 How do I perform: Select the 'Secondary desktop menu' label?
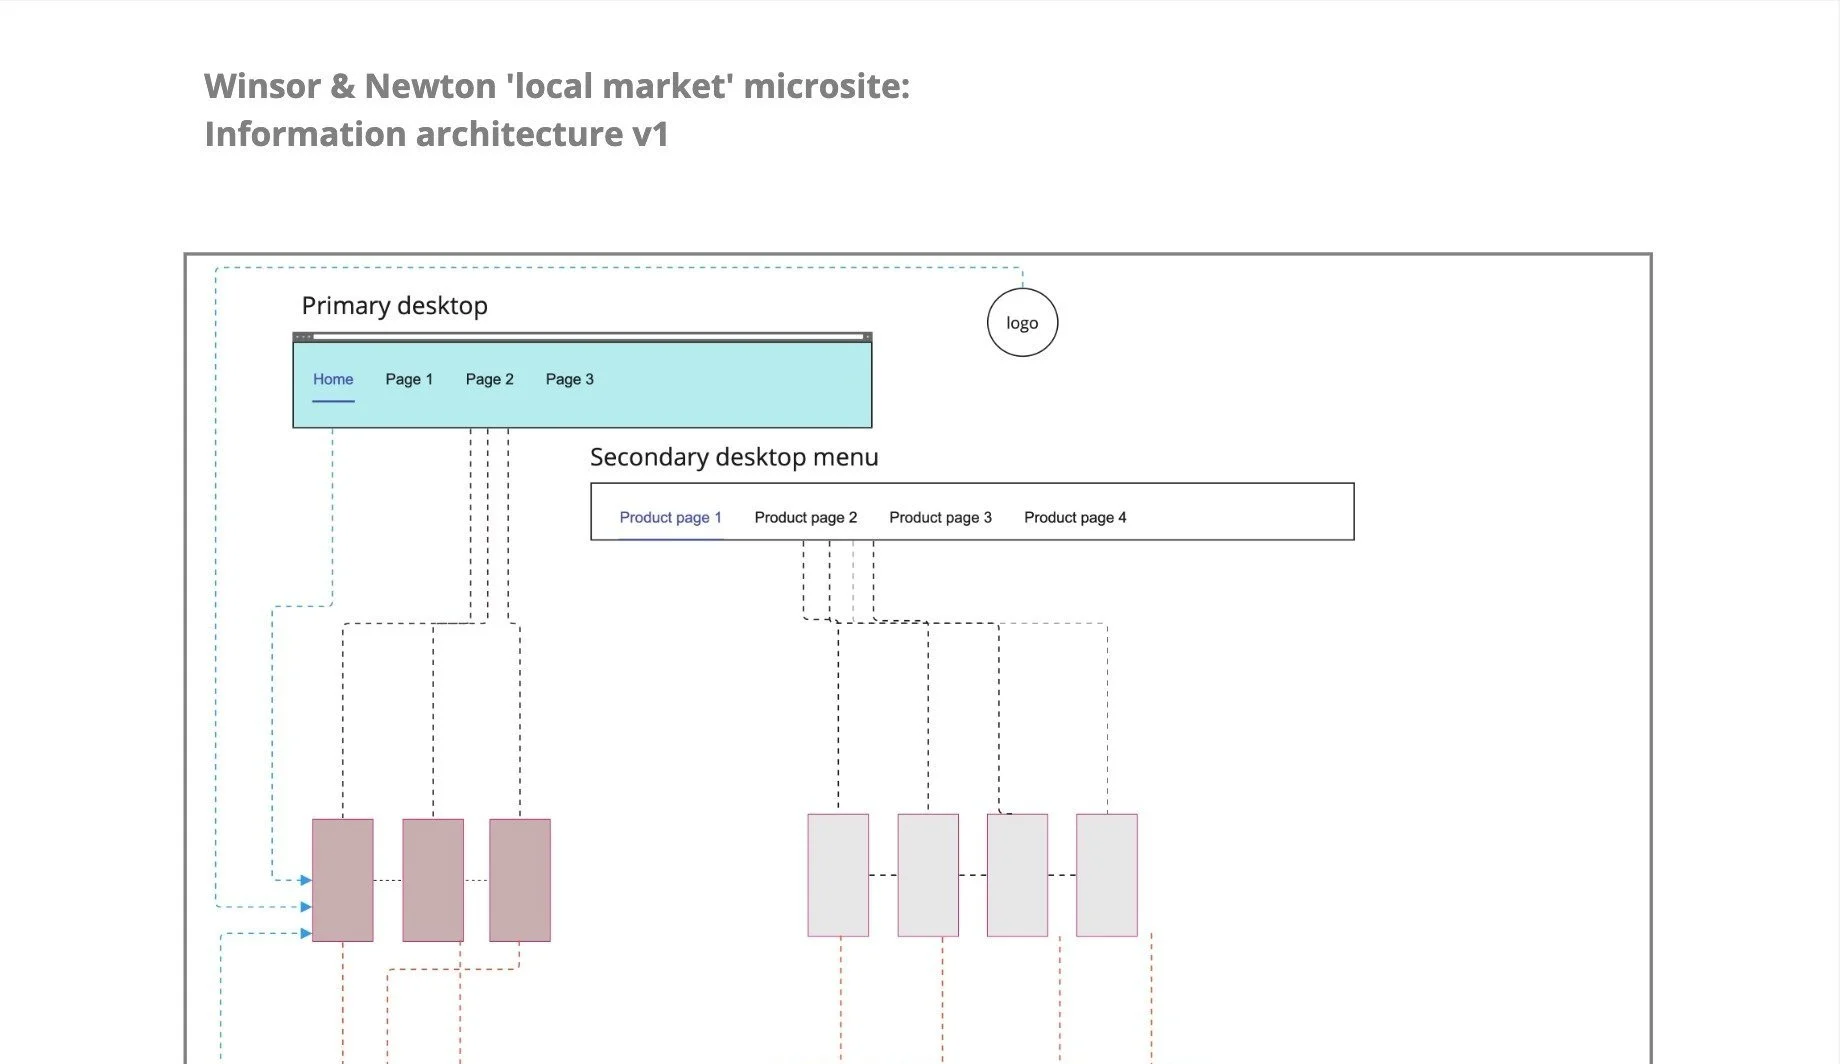734,457
